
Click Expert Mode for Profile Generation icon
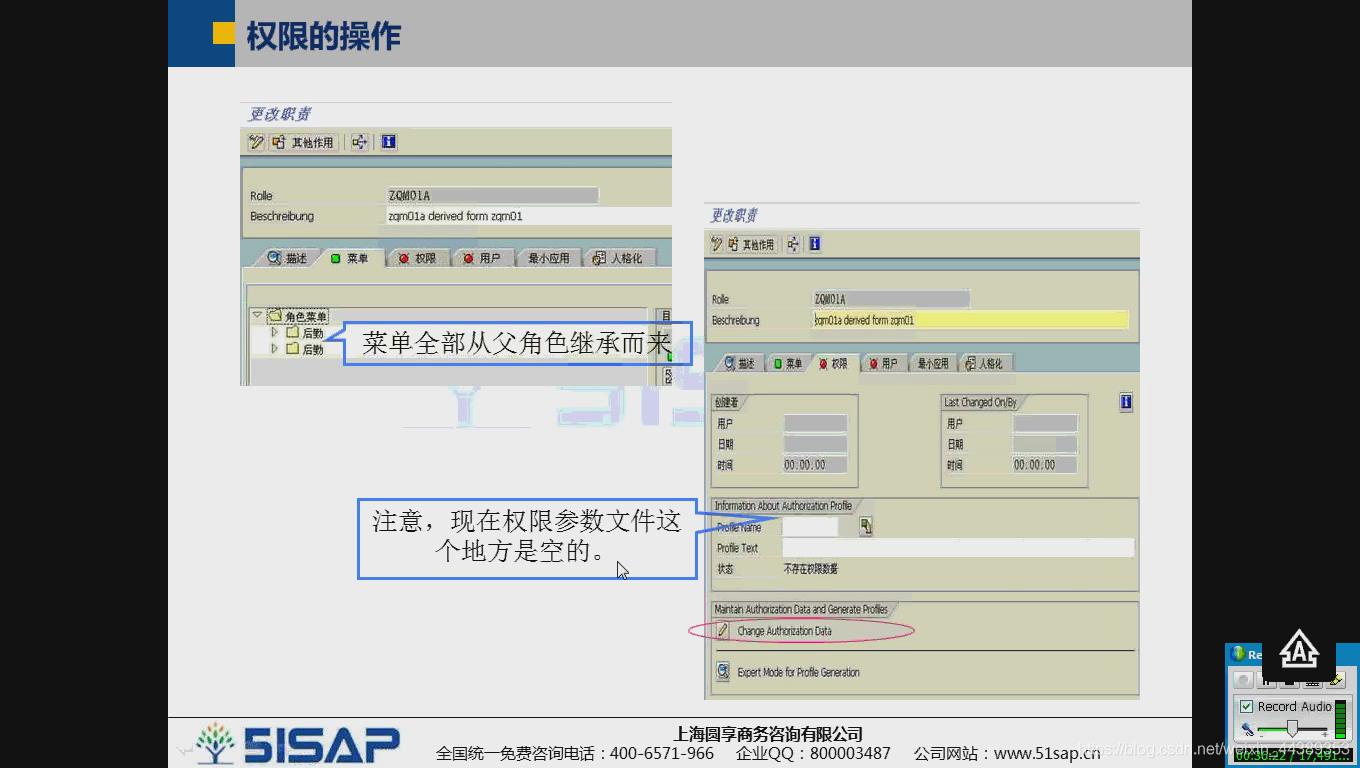pos(722,672)
